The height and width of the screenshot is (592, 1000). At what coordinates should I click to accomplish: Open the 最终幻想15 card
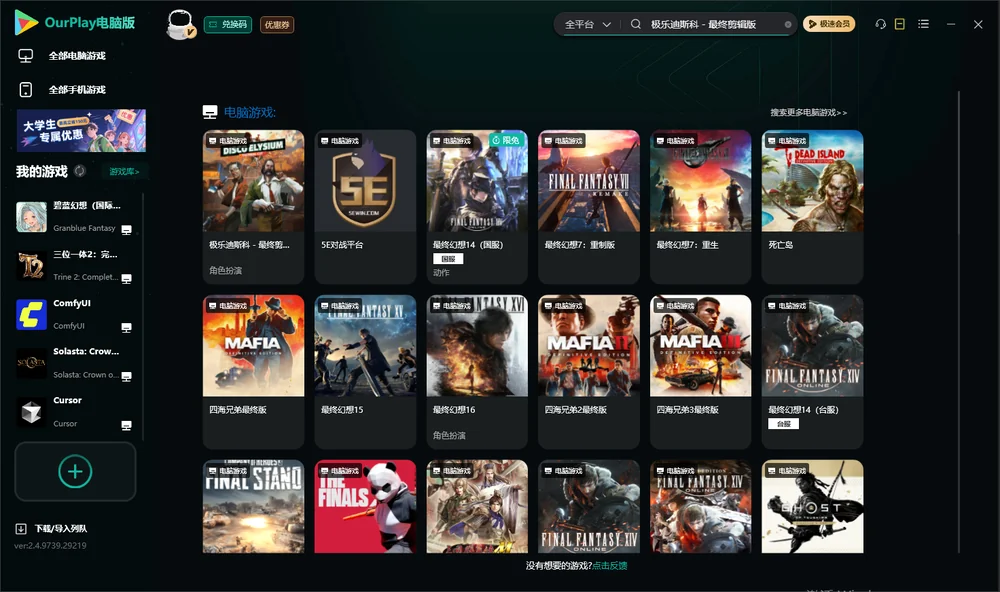[365, 372]
